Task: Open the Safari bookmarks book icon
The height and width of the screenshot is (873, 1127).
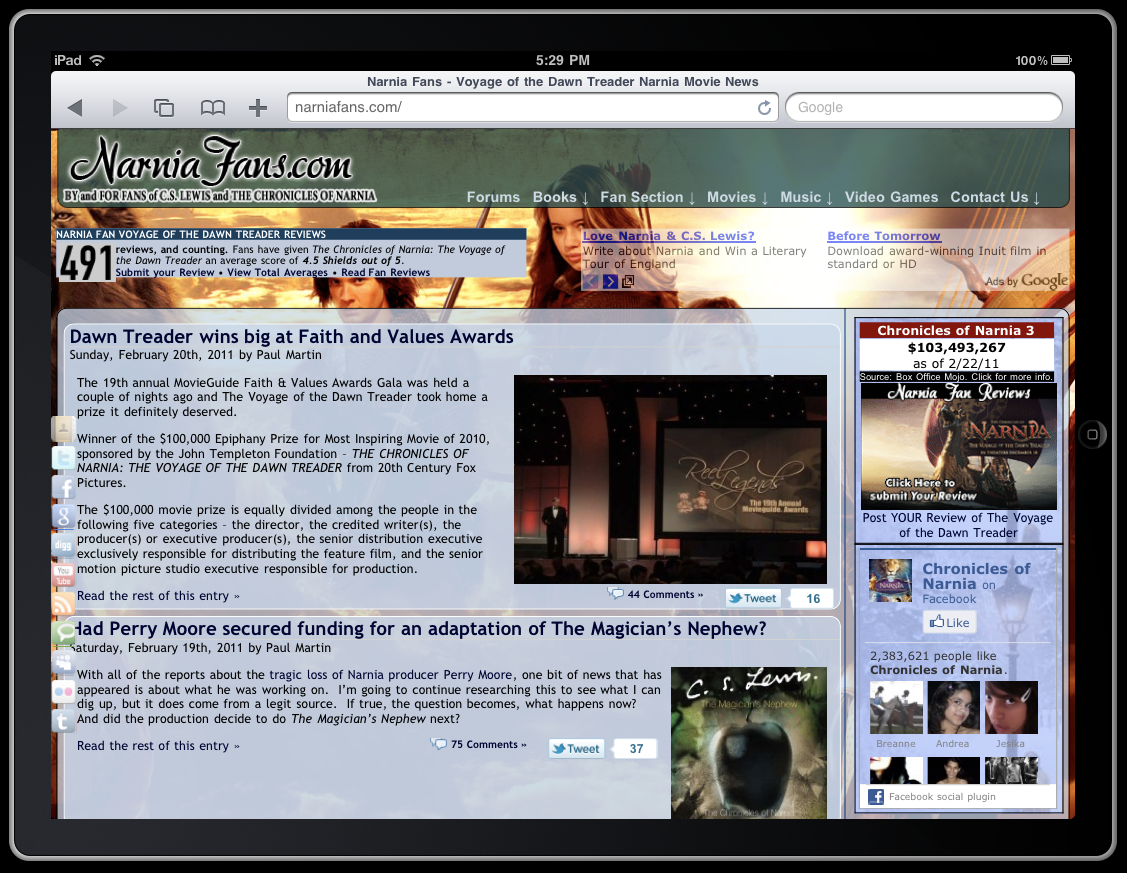Action: click(x=212, y=108)
